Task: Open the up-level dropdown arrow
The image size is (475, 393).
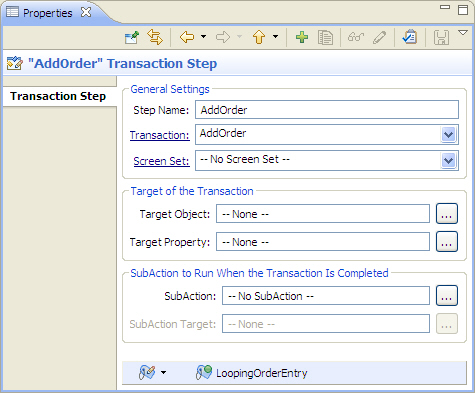Action: 275,36
